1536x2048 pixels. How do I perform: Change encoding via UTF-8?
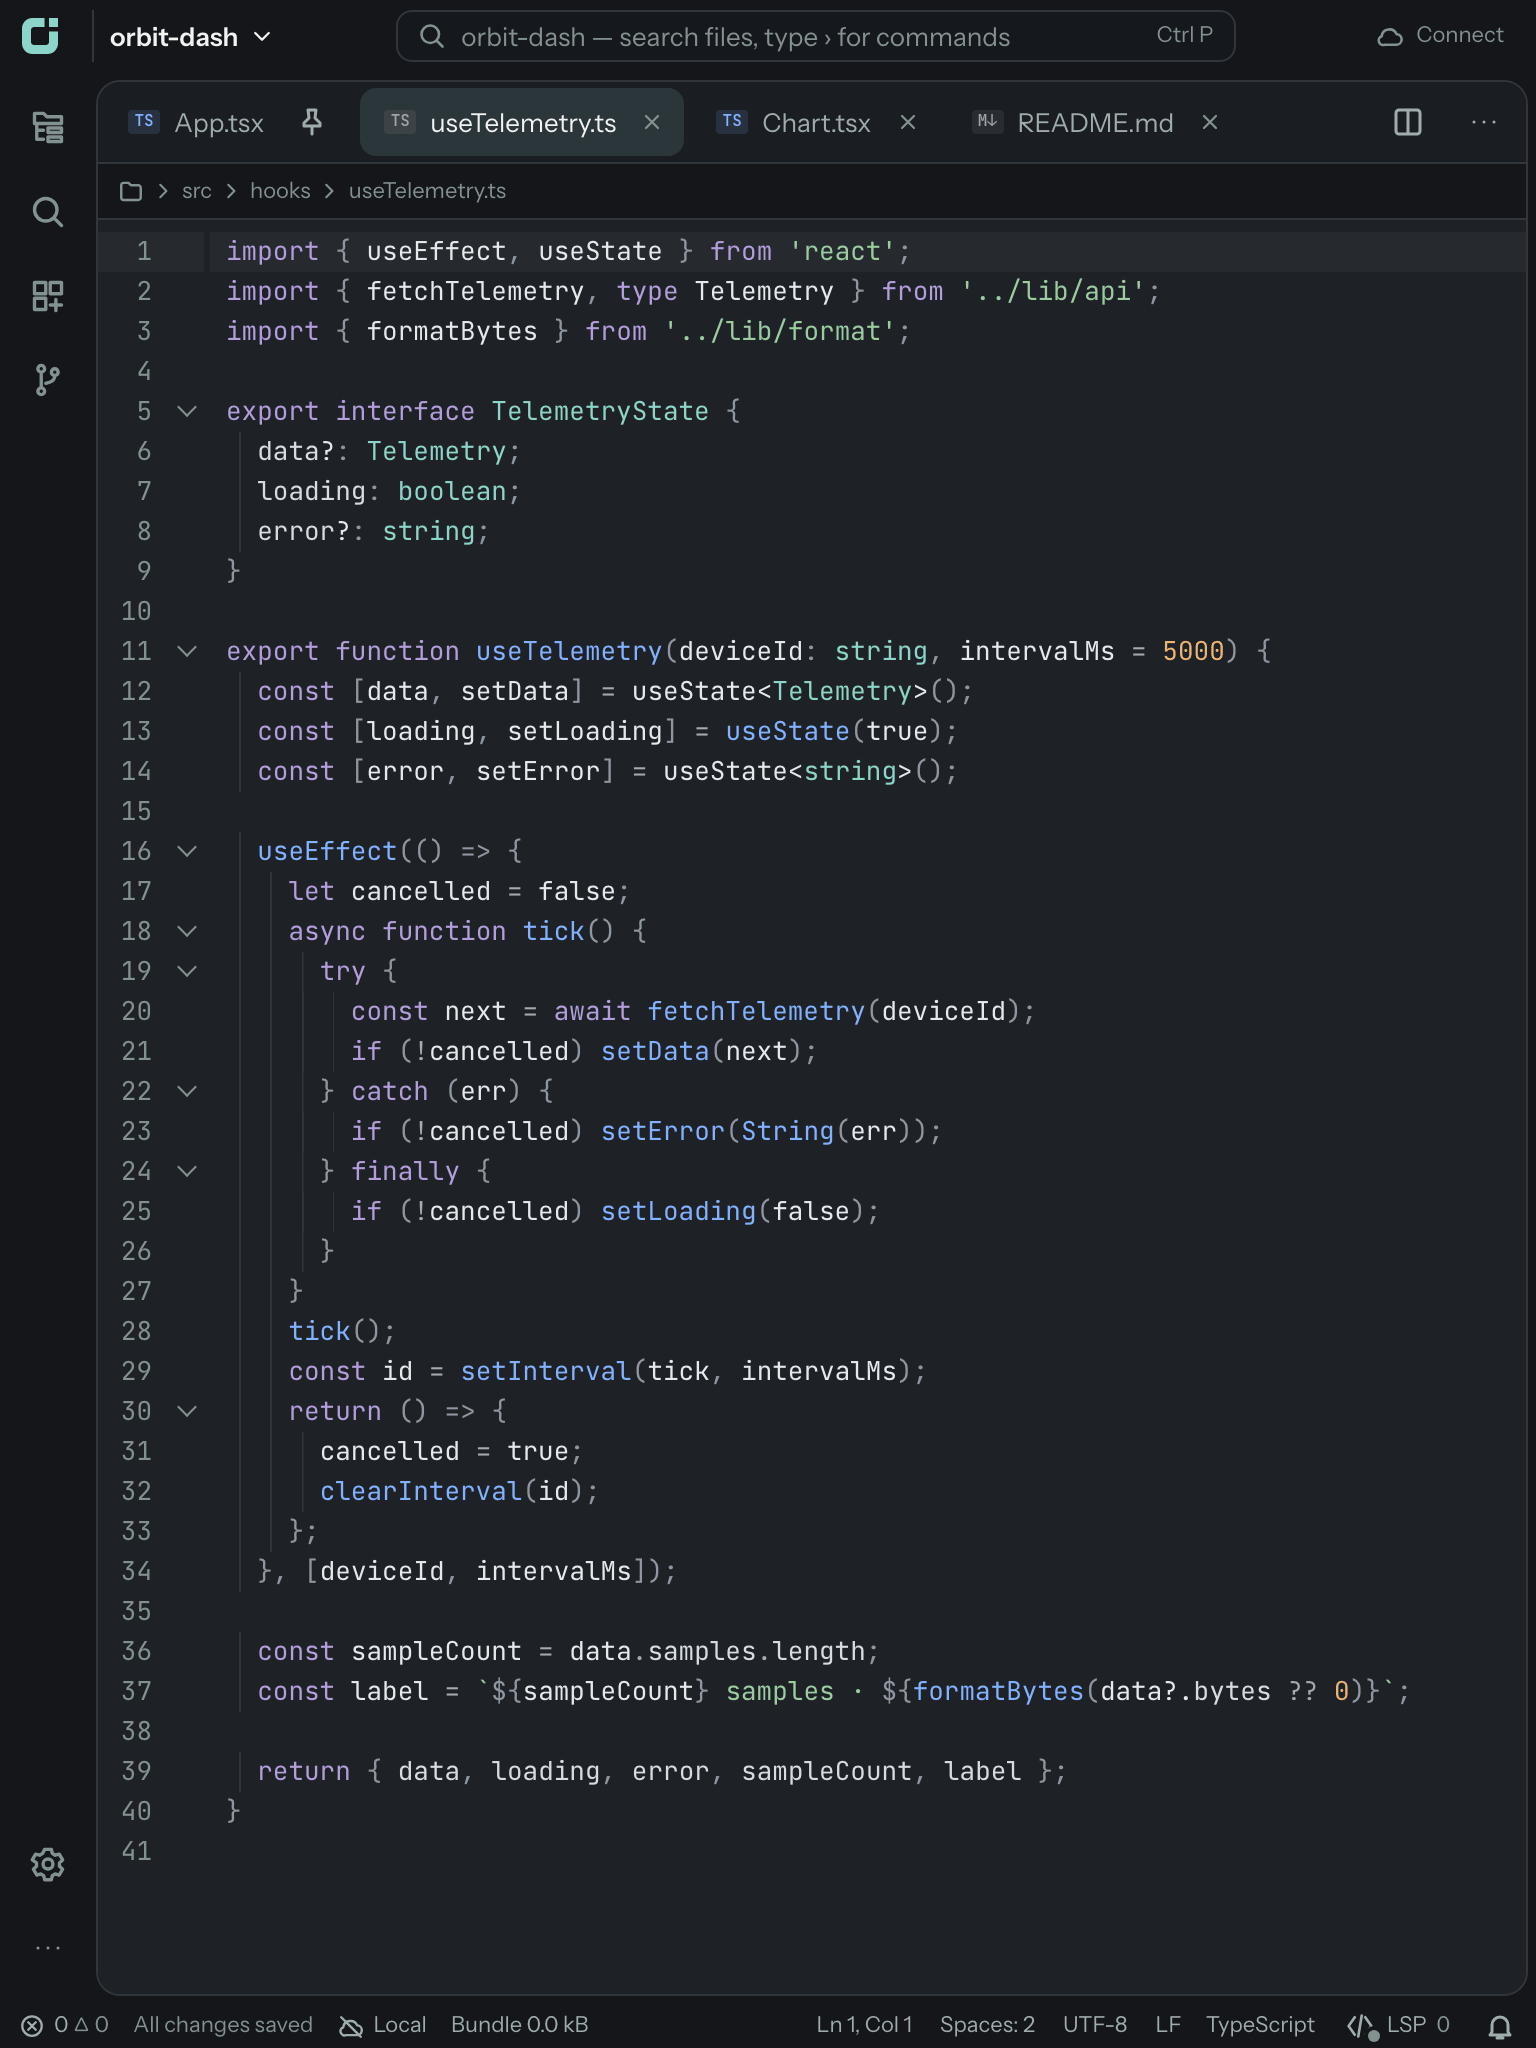point(1095,2025)
